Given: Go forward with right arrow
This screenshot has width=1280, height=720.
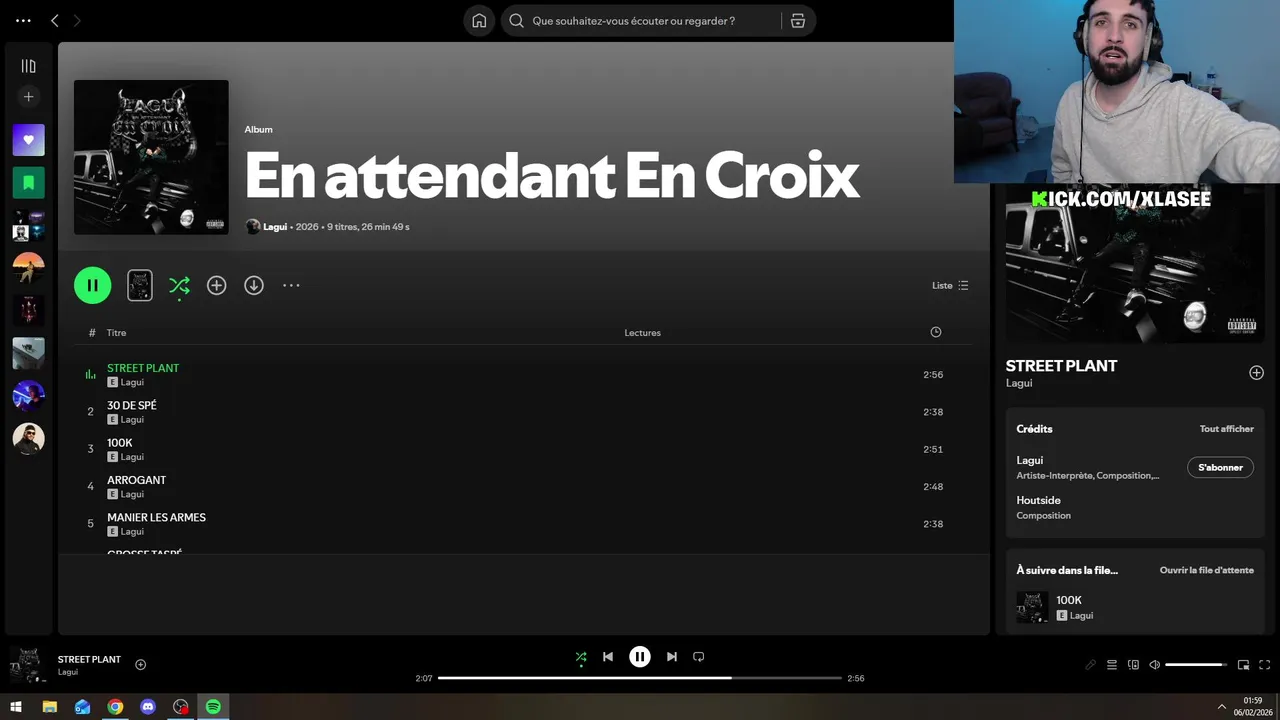Looking at the screenshot, I should pyautogui.click(x=77, y=20).
